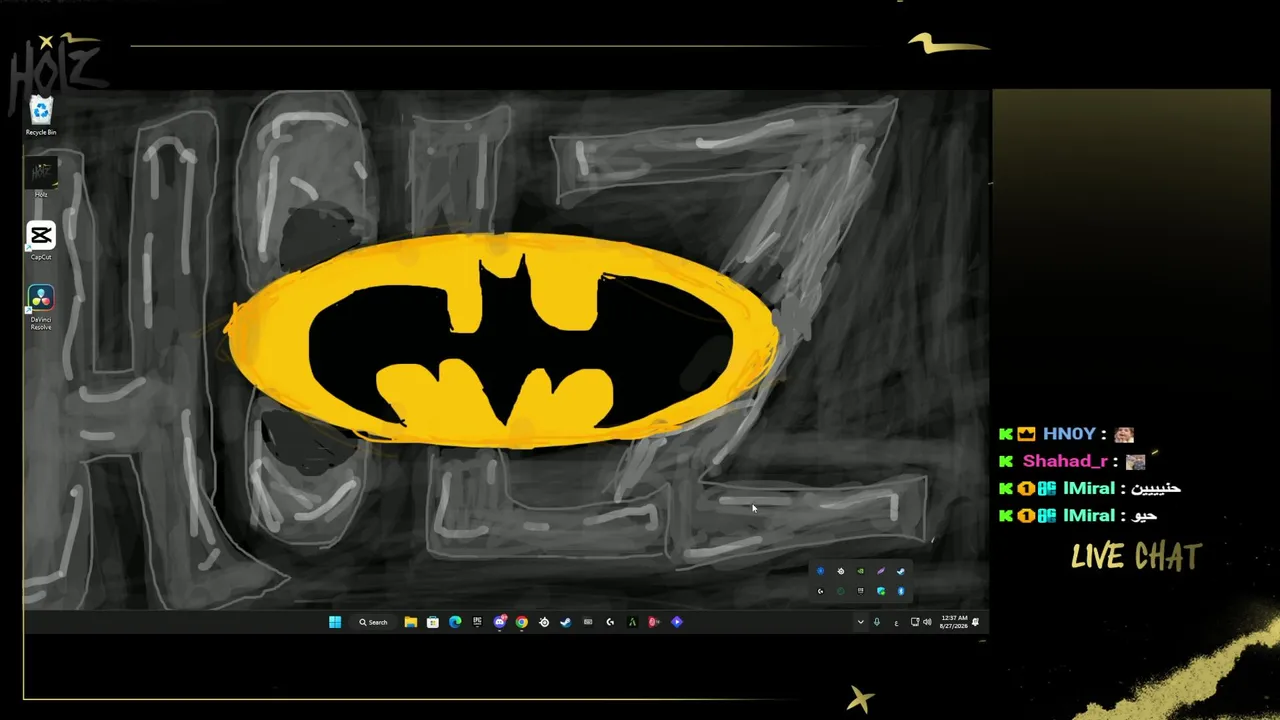1280x720 pixels.
Task: Click Logitech G HUB icon in tray flyout
Action: click(x=821, y=591)
